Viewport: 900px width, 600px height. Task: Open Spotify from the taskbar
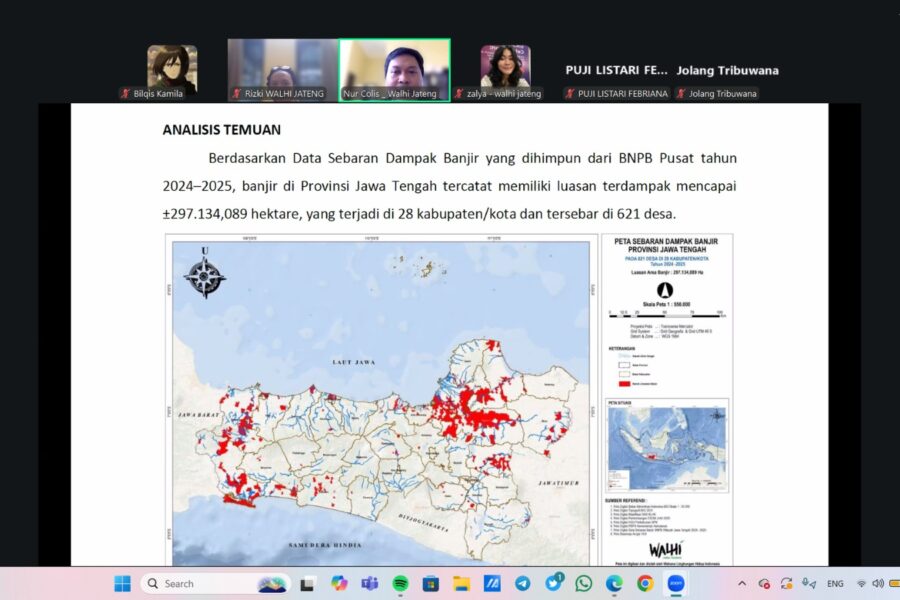(x=398, y=583)
